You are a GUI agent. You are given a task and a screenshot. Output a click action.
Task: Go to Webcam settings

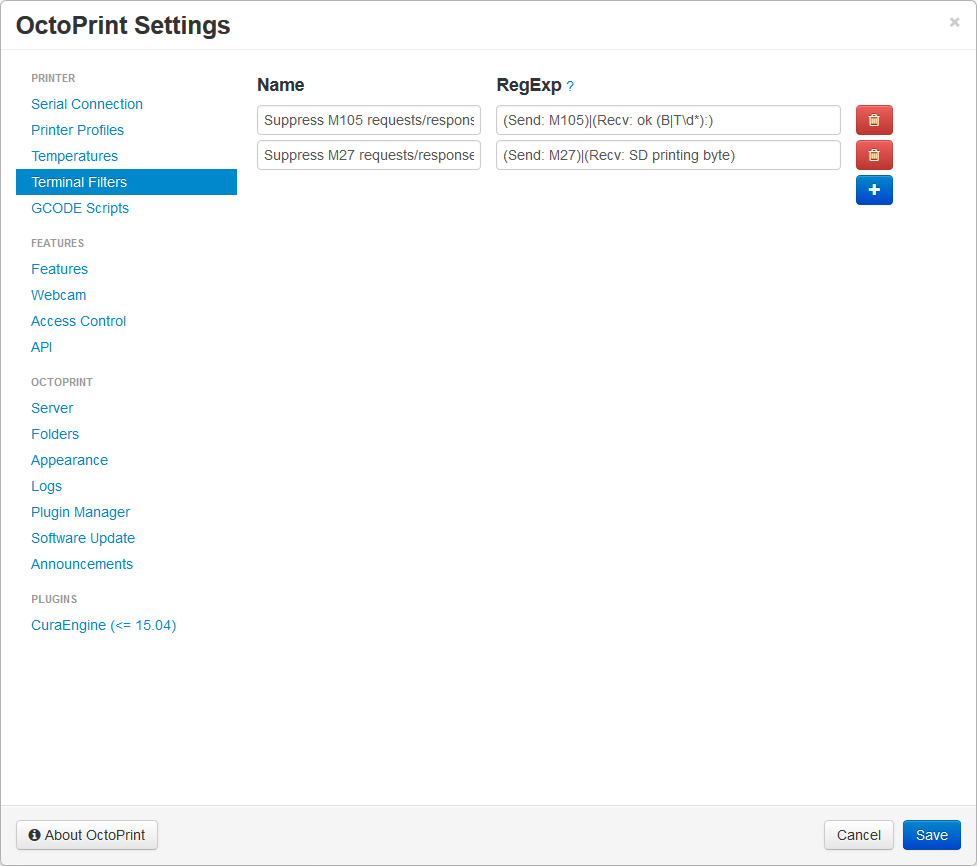point(59,295)
